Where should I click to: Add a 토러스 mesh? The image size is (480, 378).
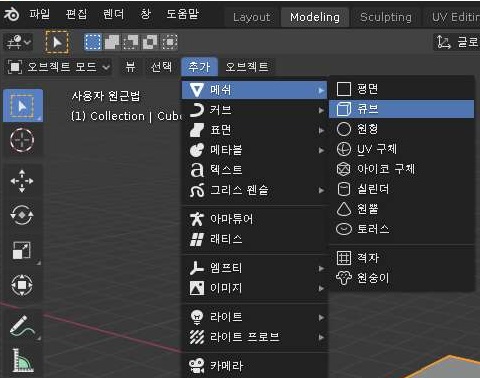point(401,229)
